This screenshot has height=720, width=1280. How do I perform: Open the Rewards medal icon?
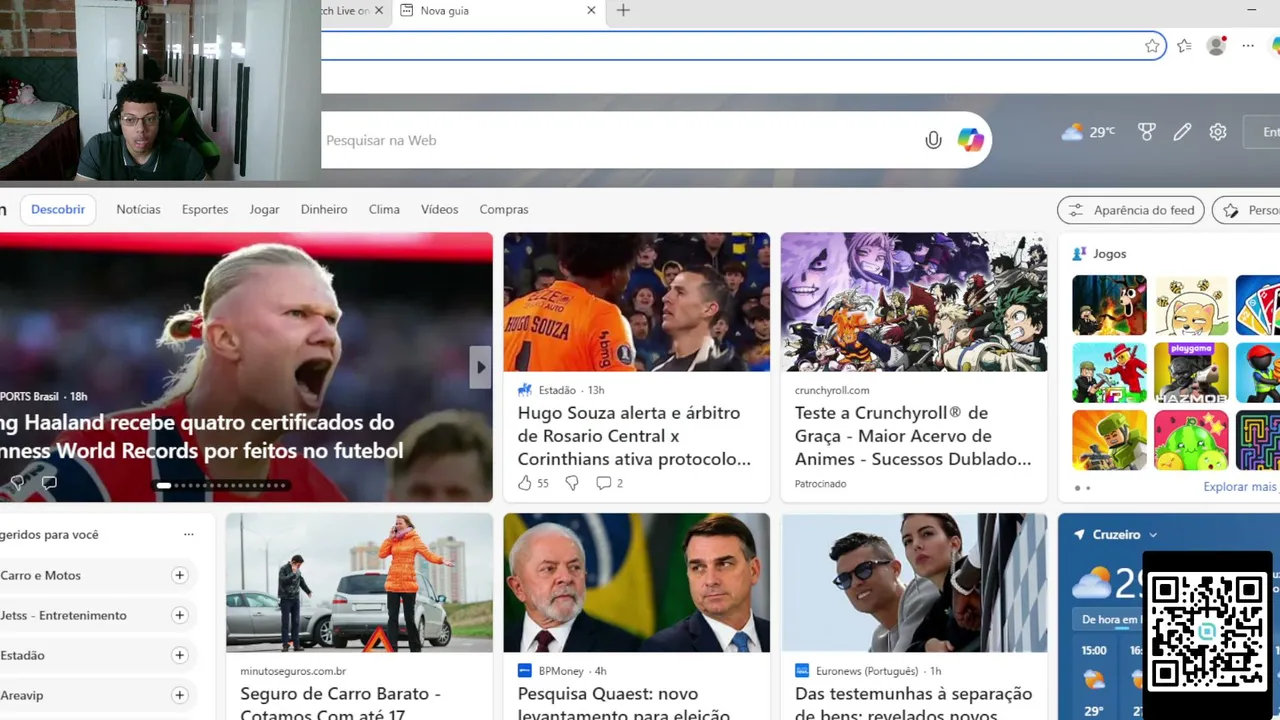pos(1147,132)
